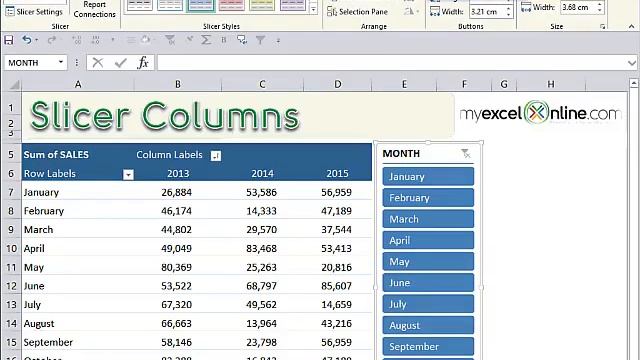Toggle the July slicer button
Viewport: 640px width, 360px height.
(x=428, y=304)
